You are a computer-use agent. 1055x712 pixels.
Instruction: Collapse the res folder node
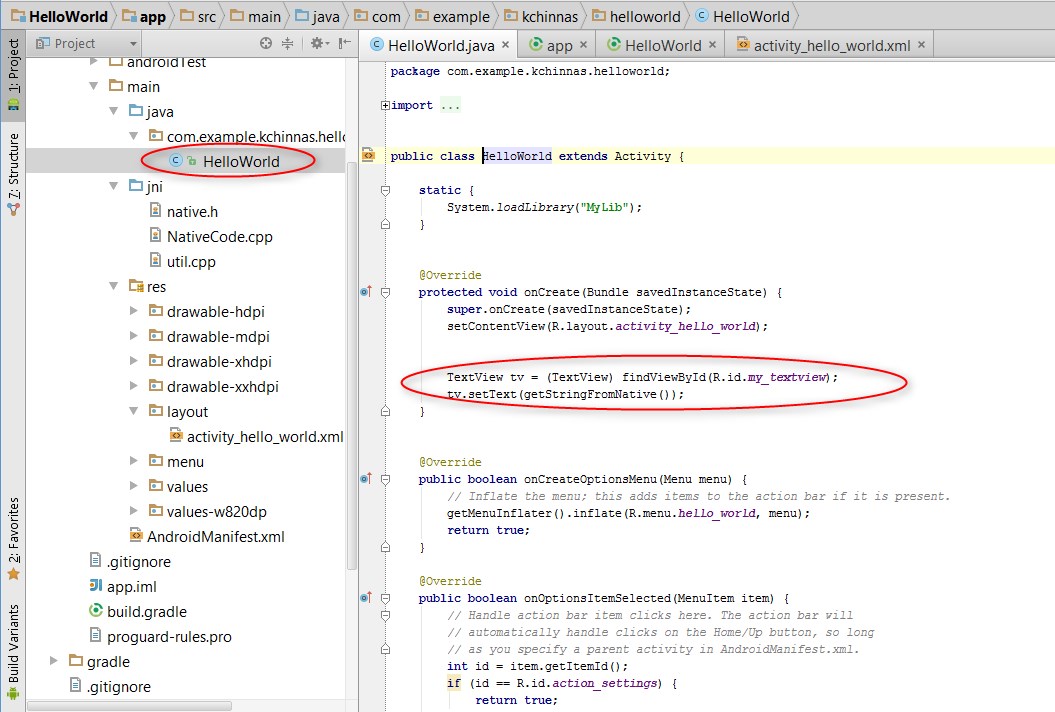point(114,286)
